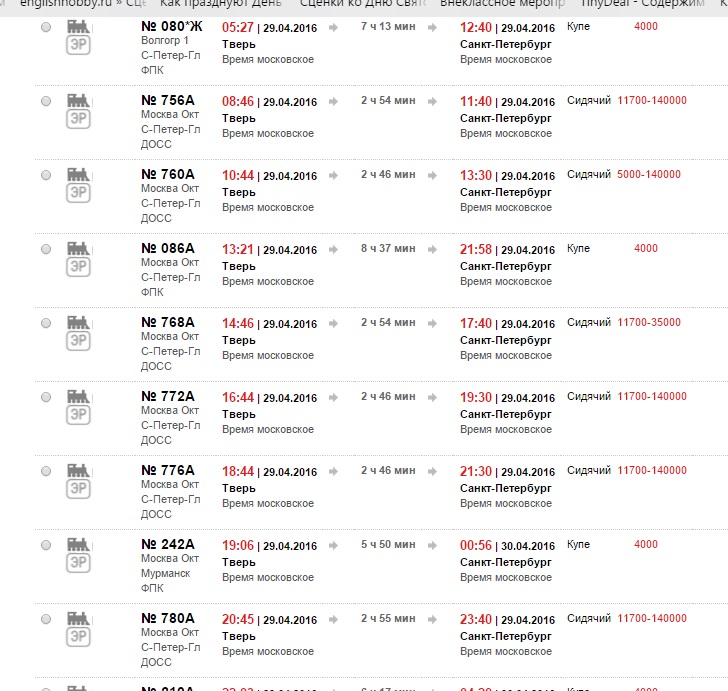The image size is (728, 691).
Task: Click the locomotive icon for train 772А
Action: click(78, 396)
